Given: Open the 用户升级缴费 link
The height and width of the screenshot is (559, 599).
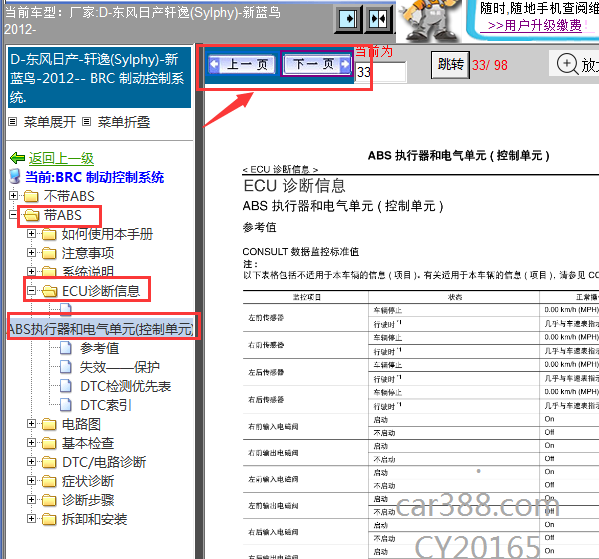Looking at the screenshot, I should point(534,26).
